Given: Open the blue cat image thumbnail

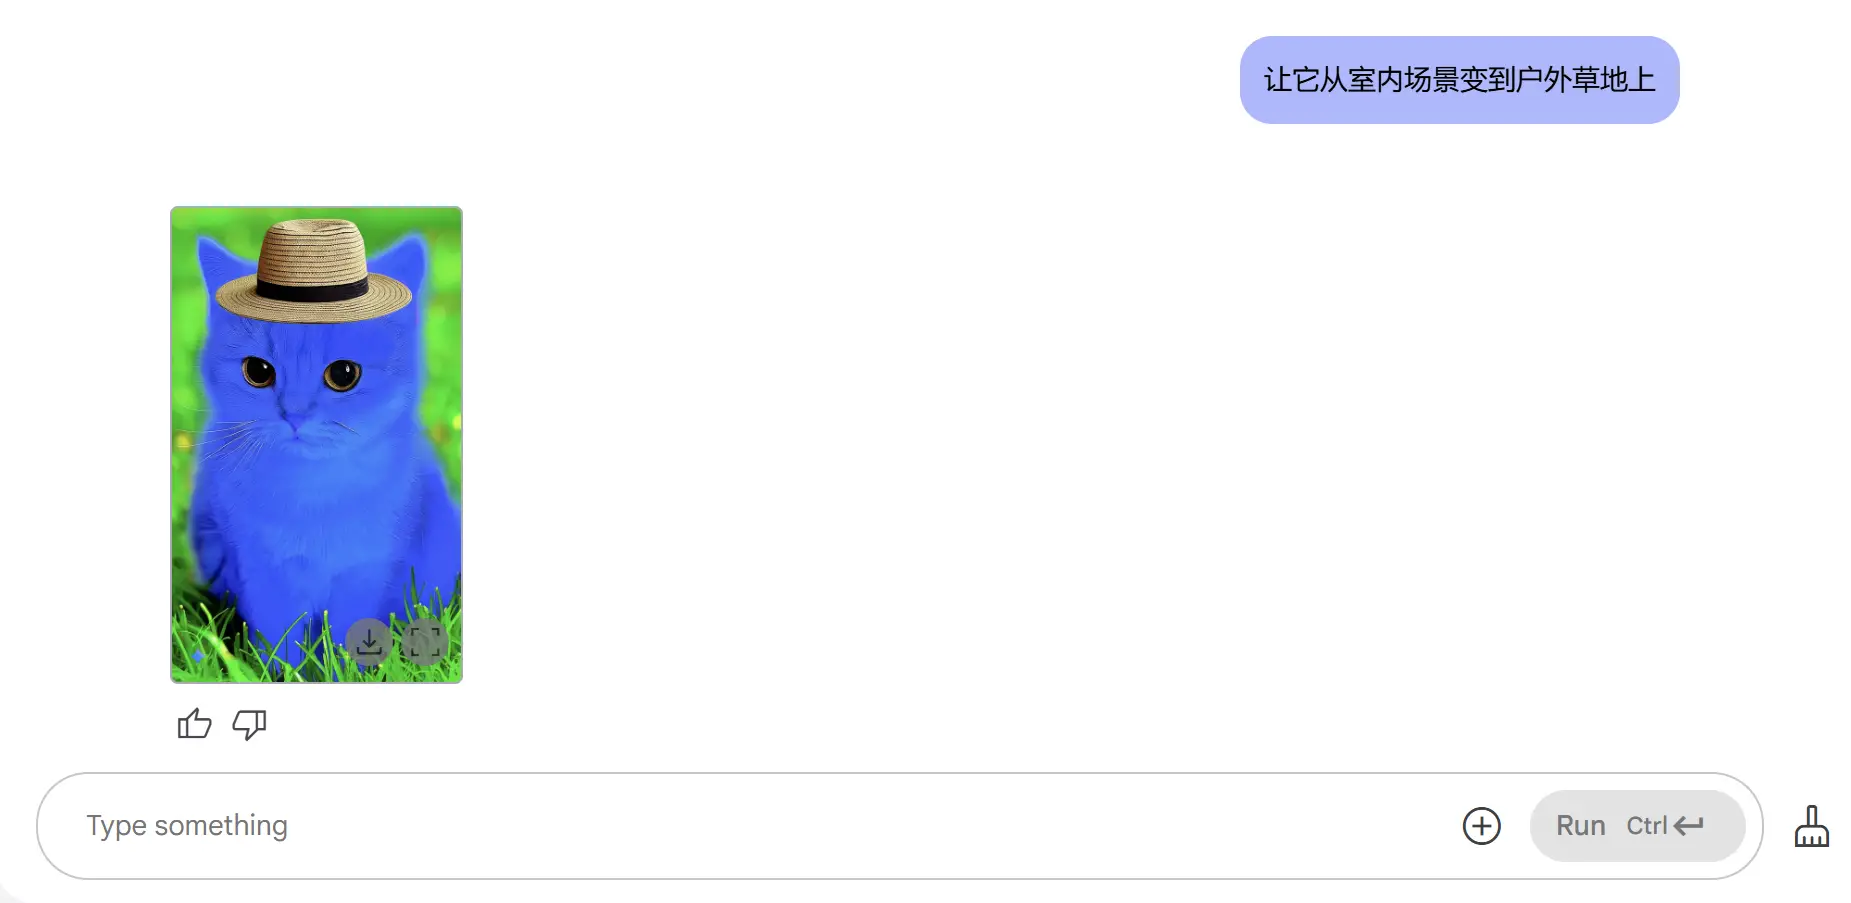Looking at the screenshot, I should click(316, 445).
